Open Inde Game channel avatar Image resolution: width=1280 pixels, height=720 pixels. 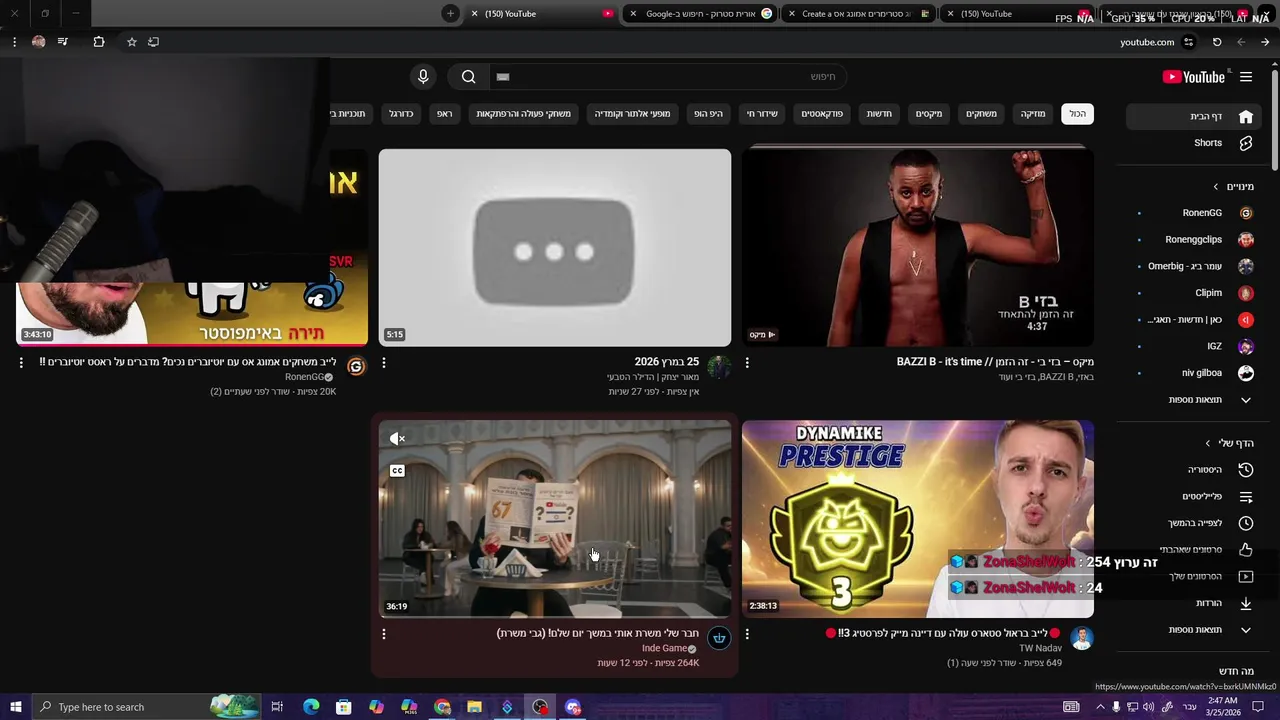(719, 638)
